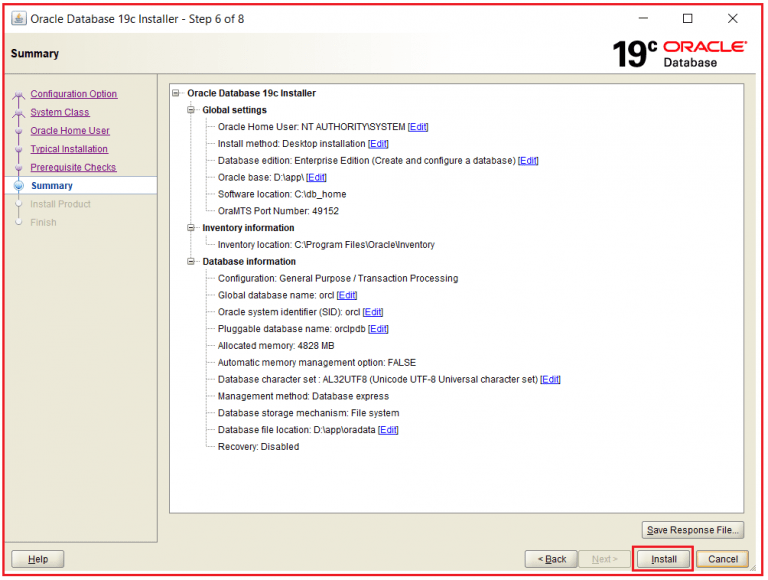Return to Prerequisite Checks step
The width and height of the screenshot is (768, 580).
(73, 168)
